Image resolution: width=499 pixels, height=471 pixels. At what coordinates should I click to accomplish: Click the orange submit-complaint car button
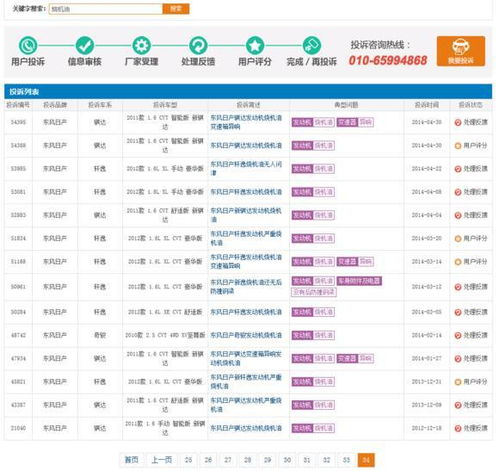point(461,51)
